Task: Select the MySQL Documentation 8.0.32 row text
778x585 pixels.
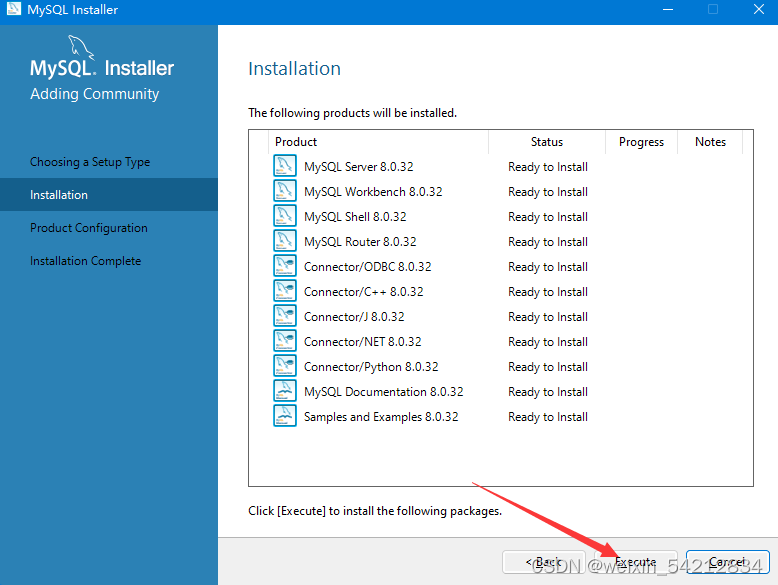Action: click(384, 391)
